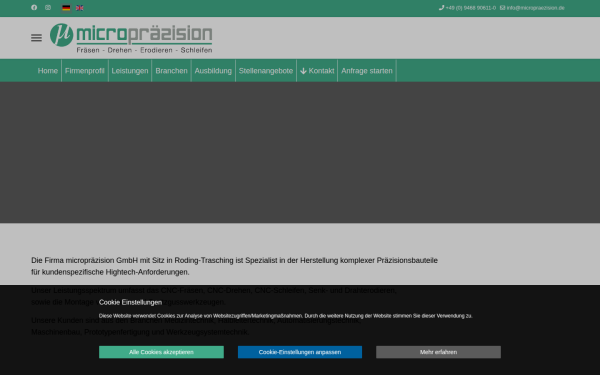
Task: Open the Leistungen menu item
Action: tap(130, 71)
